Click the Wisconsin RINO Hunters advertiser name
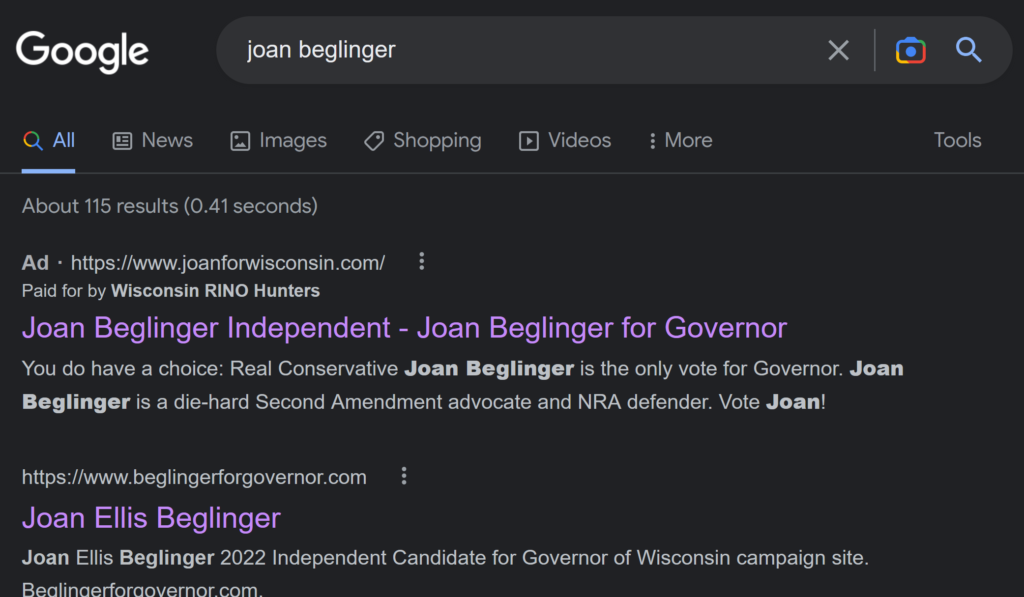 [215, 291]
